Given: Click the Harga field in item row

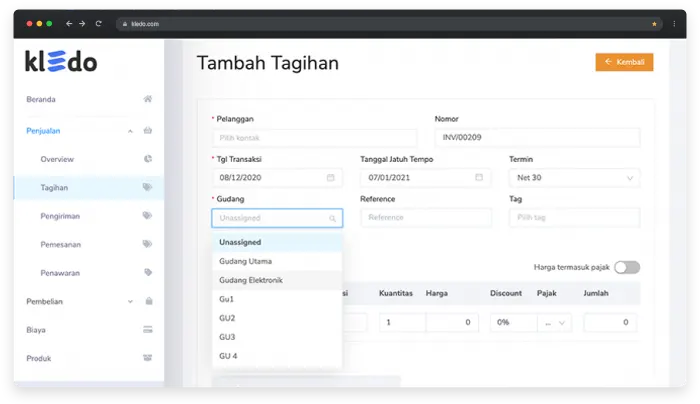Looking at the screenshot, I should (452, 323).
